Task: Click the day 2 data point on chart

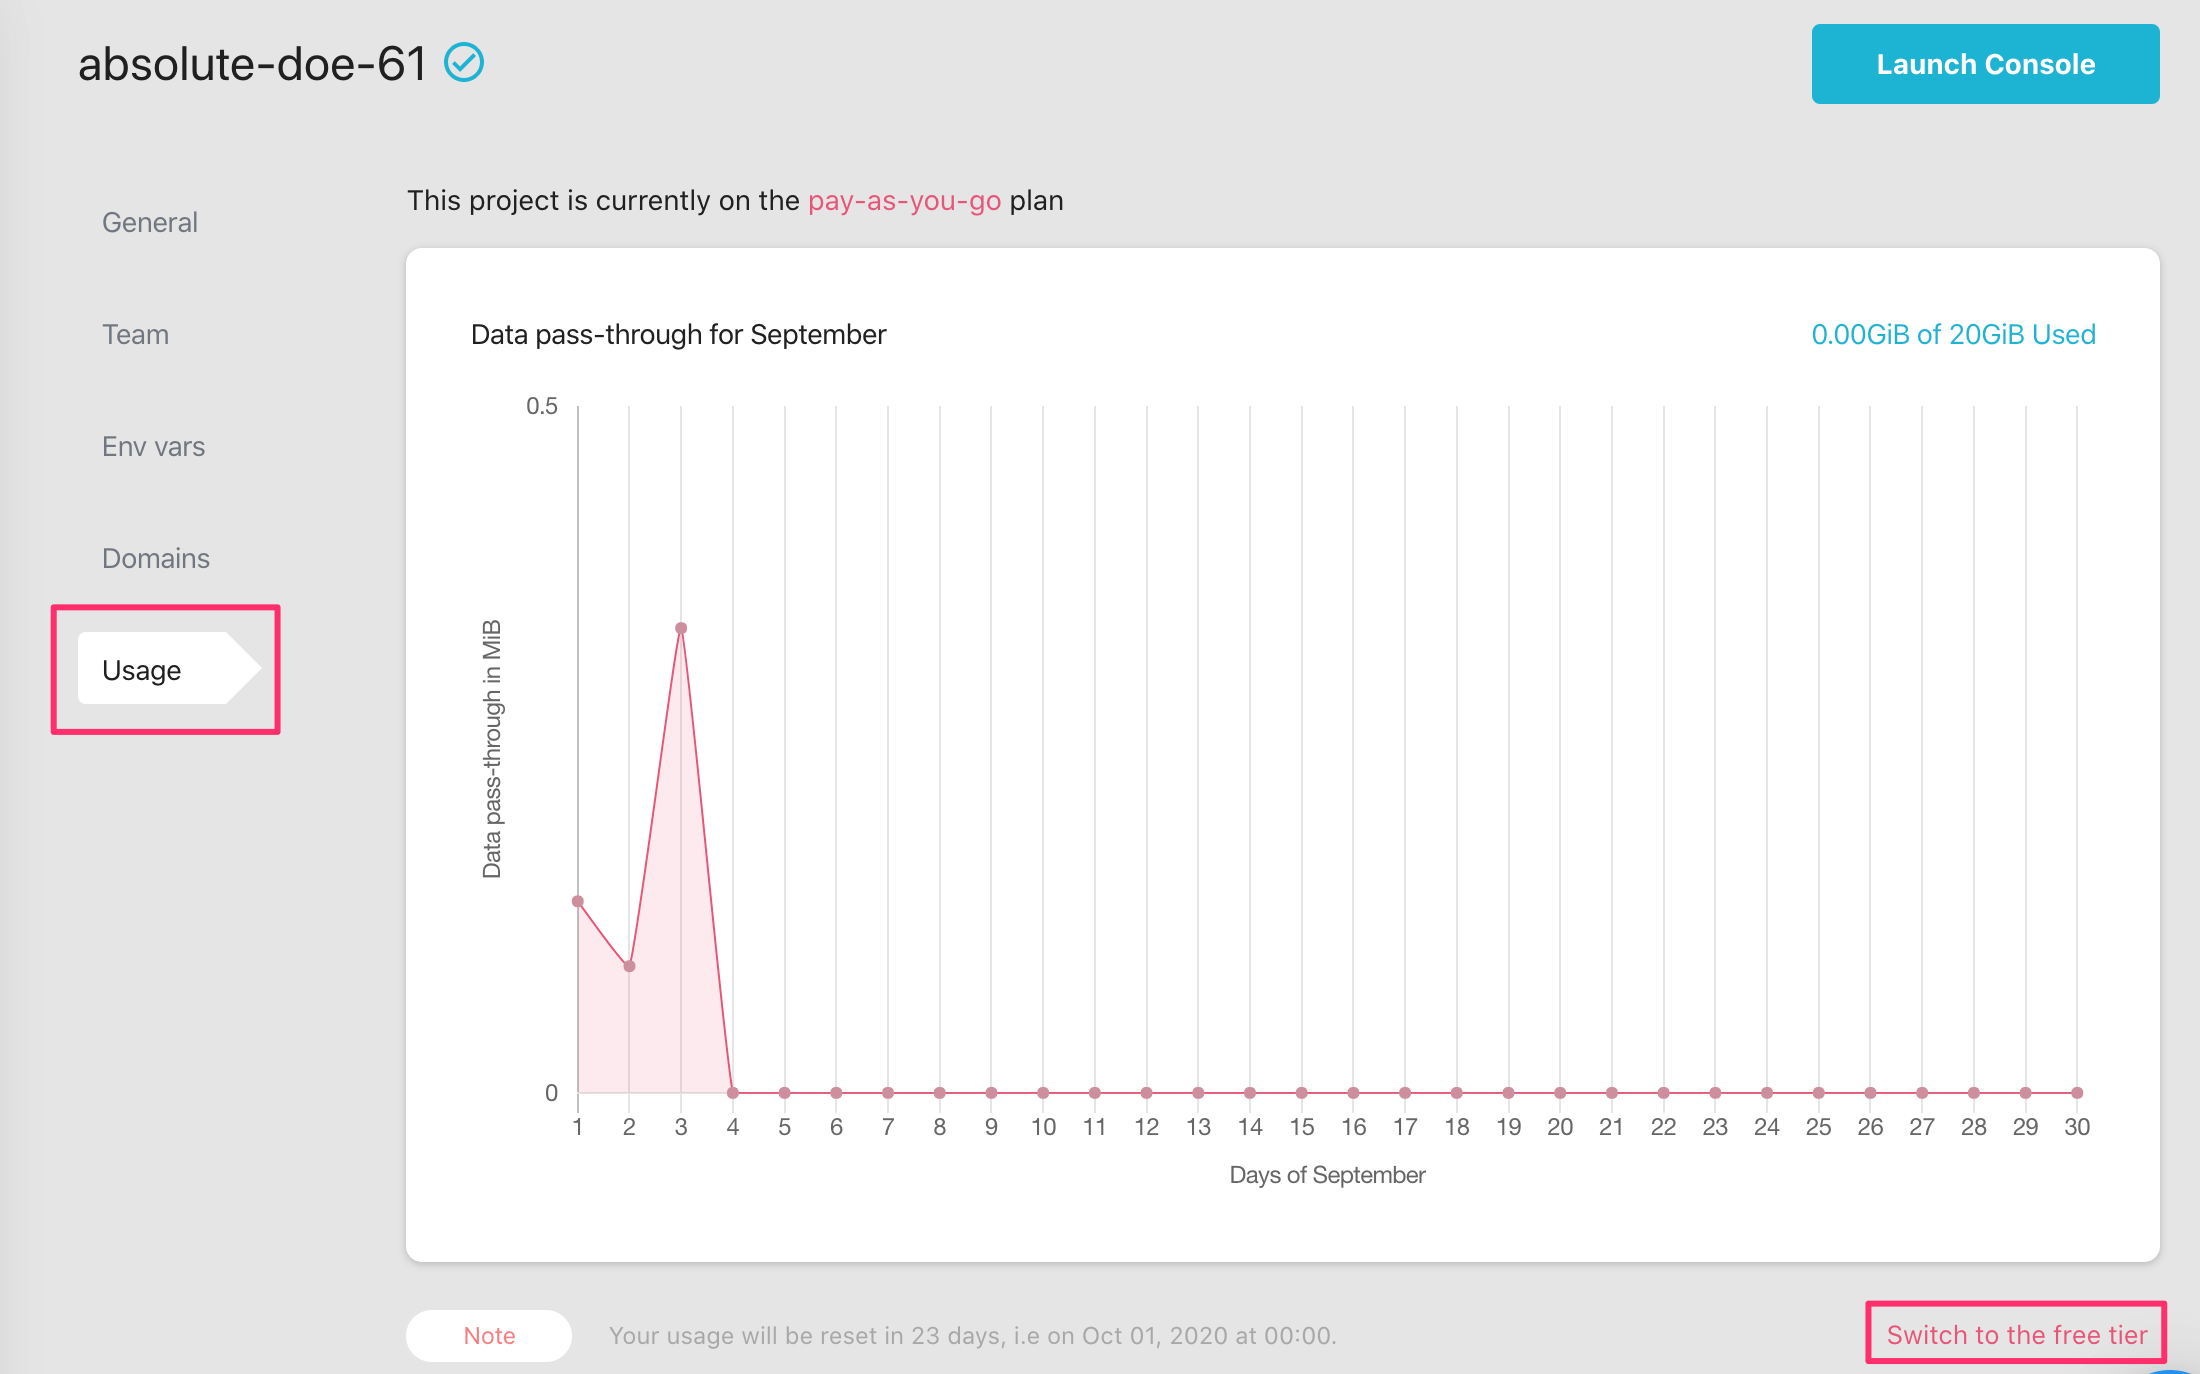Action: (629, 966)
